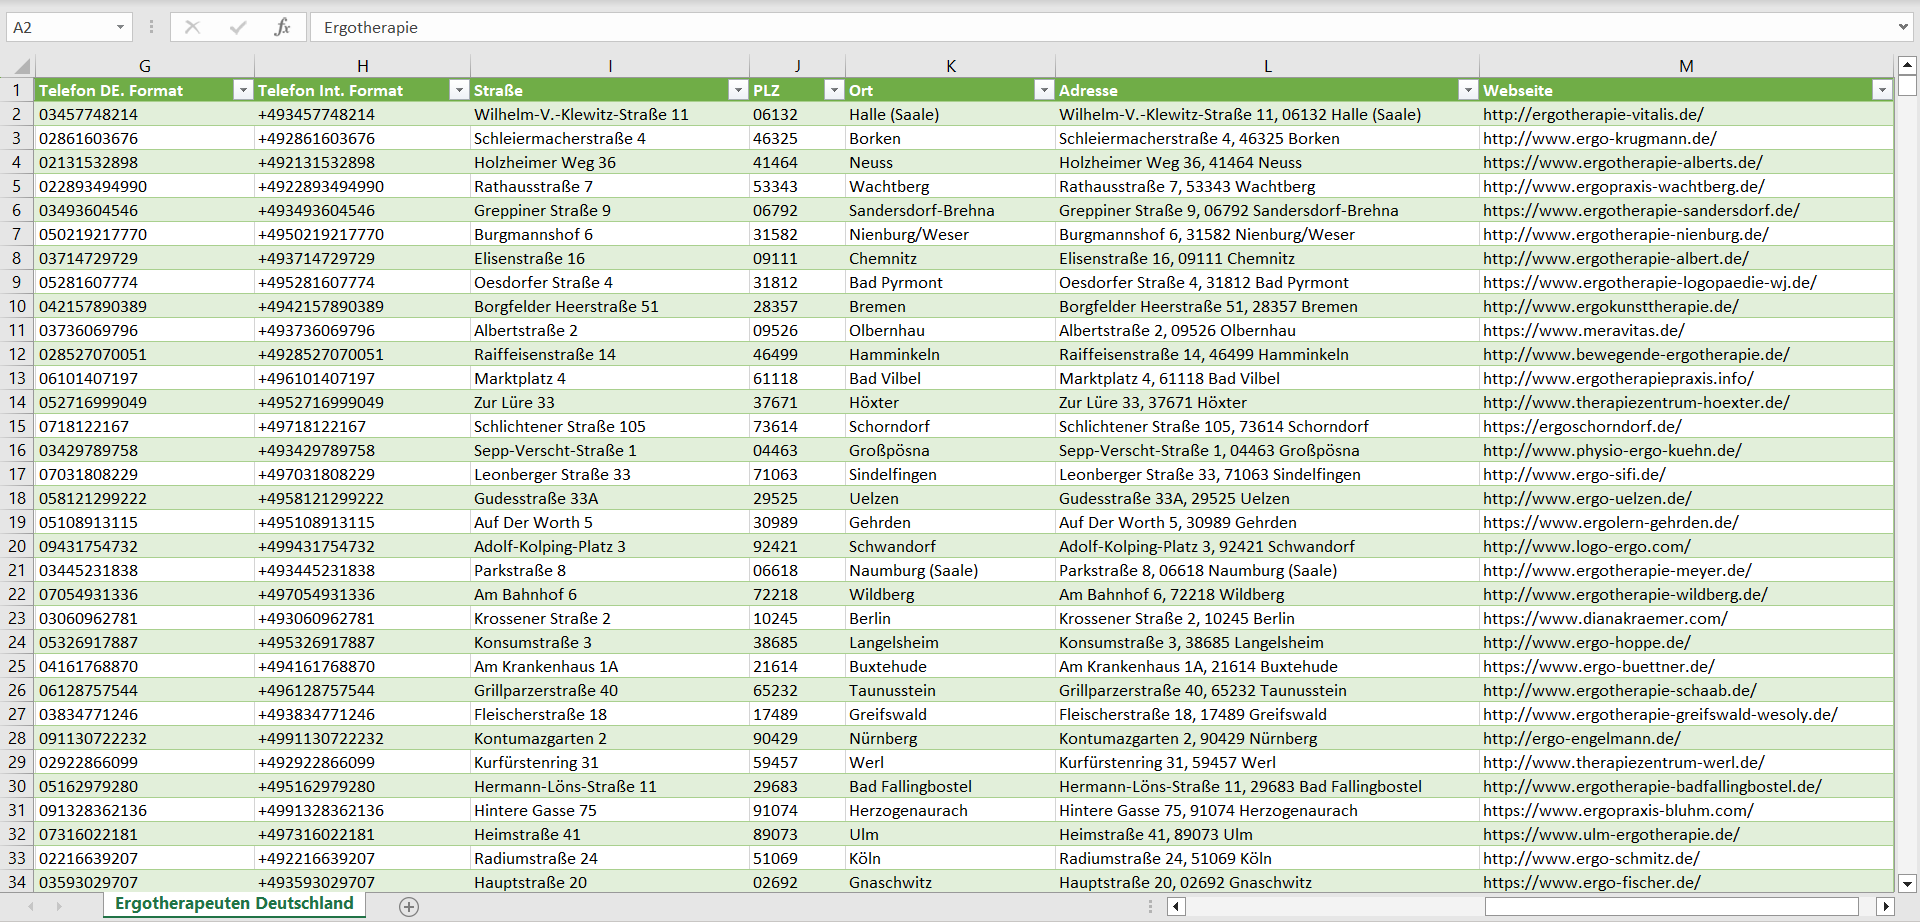1920x922 pixels.
Task: Click the formula bar showing Ergotherapie
Action: pos(1100,27)
